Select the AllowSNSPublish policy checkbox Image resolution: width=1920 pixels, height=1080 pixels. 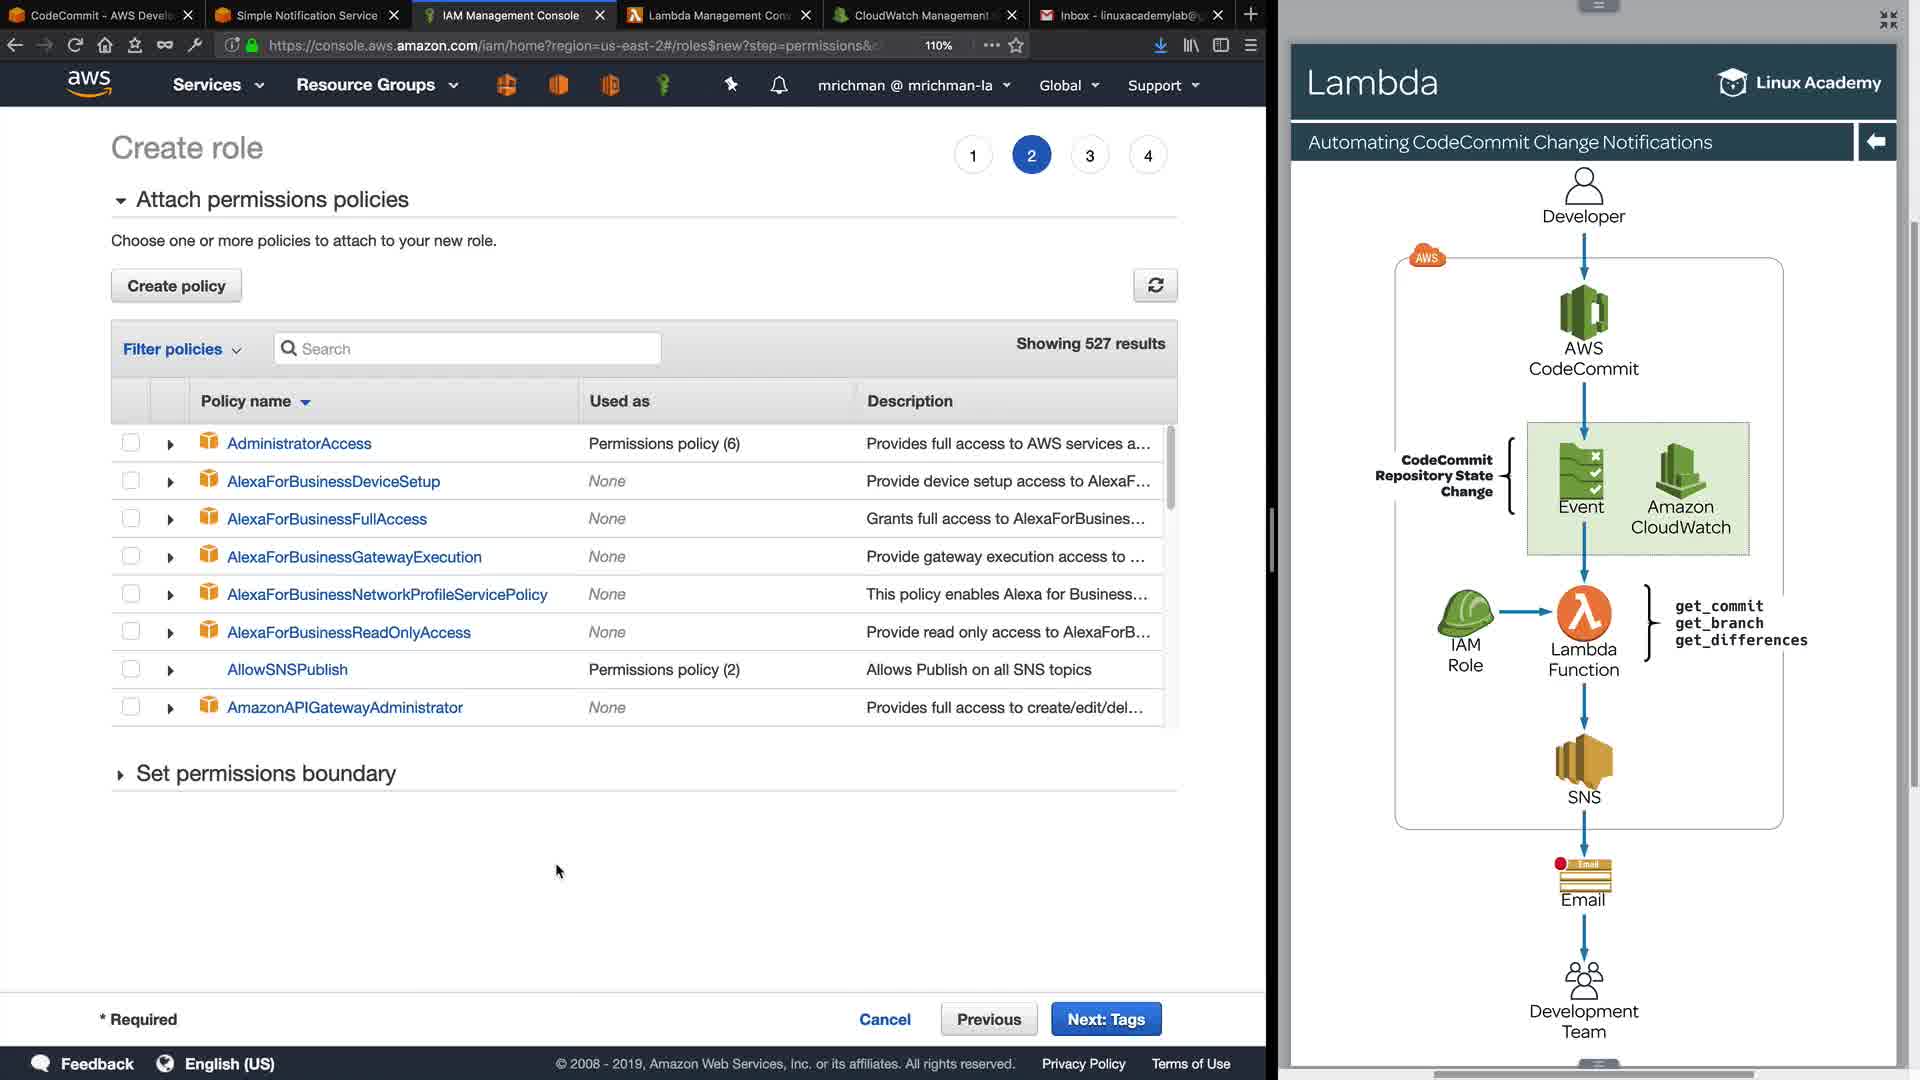pos(131,669)
